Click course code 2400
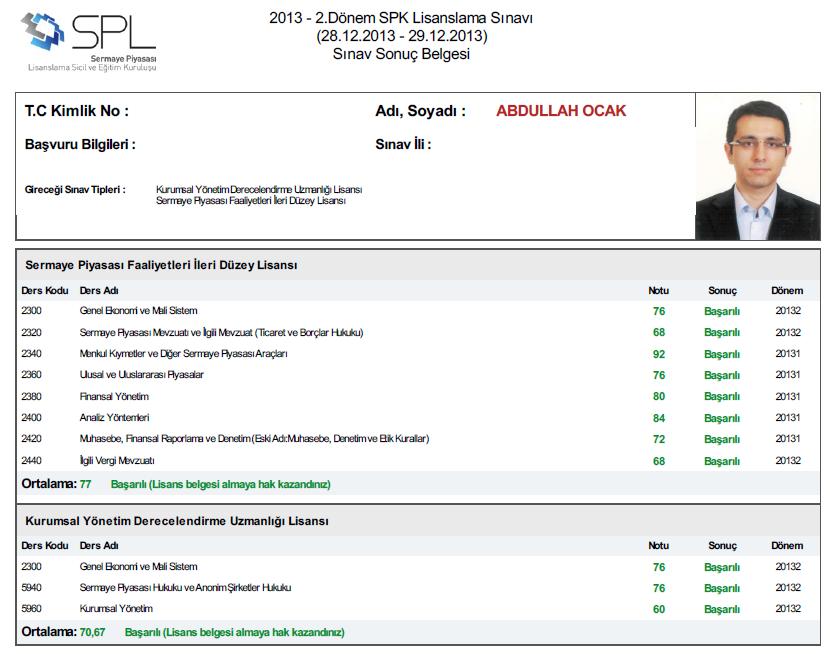The width and height of the screenshot is (830, 654). point(31,417)
